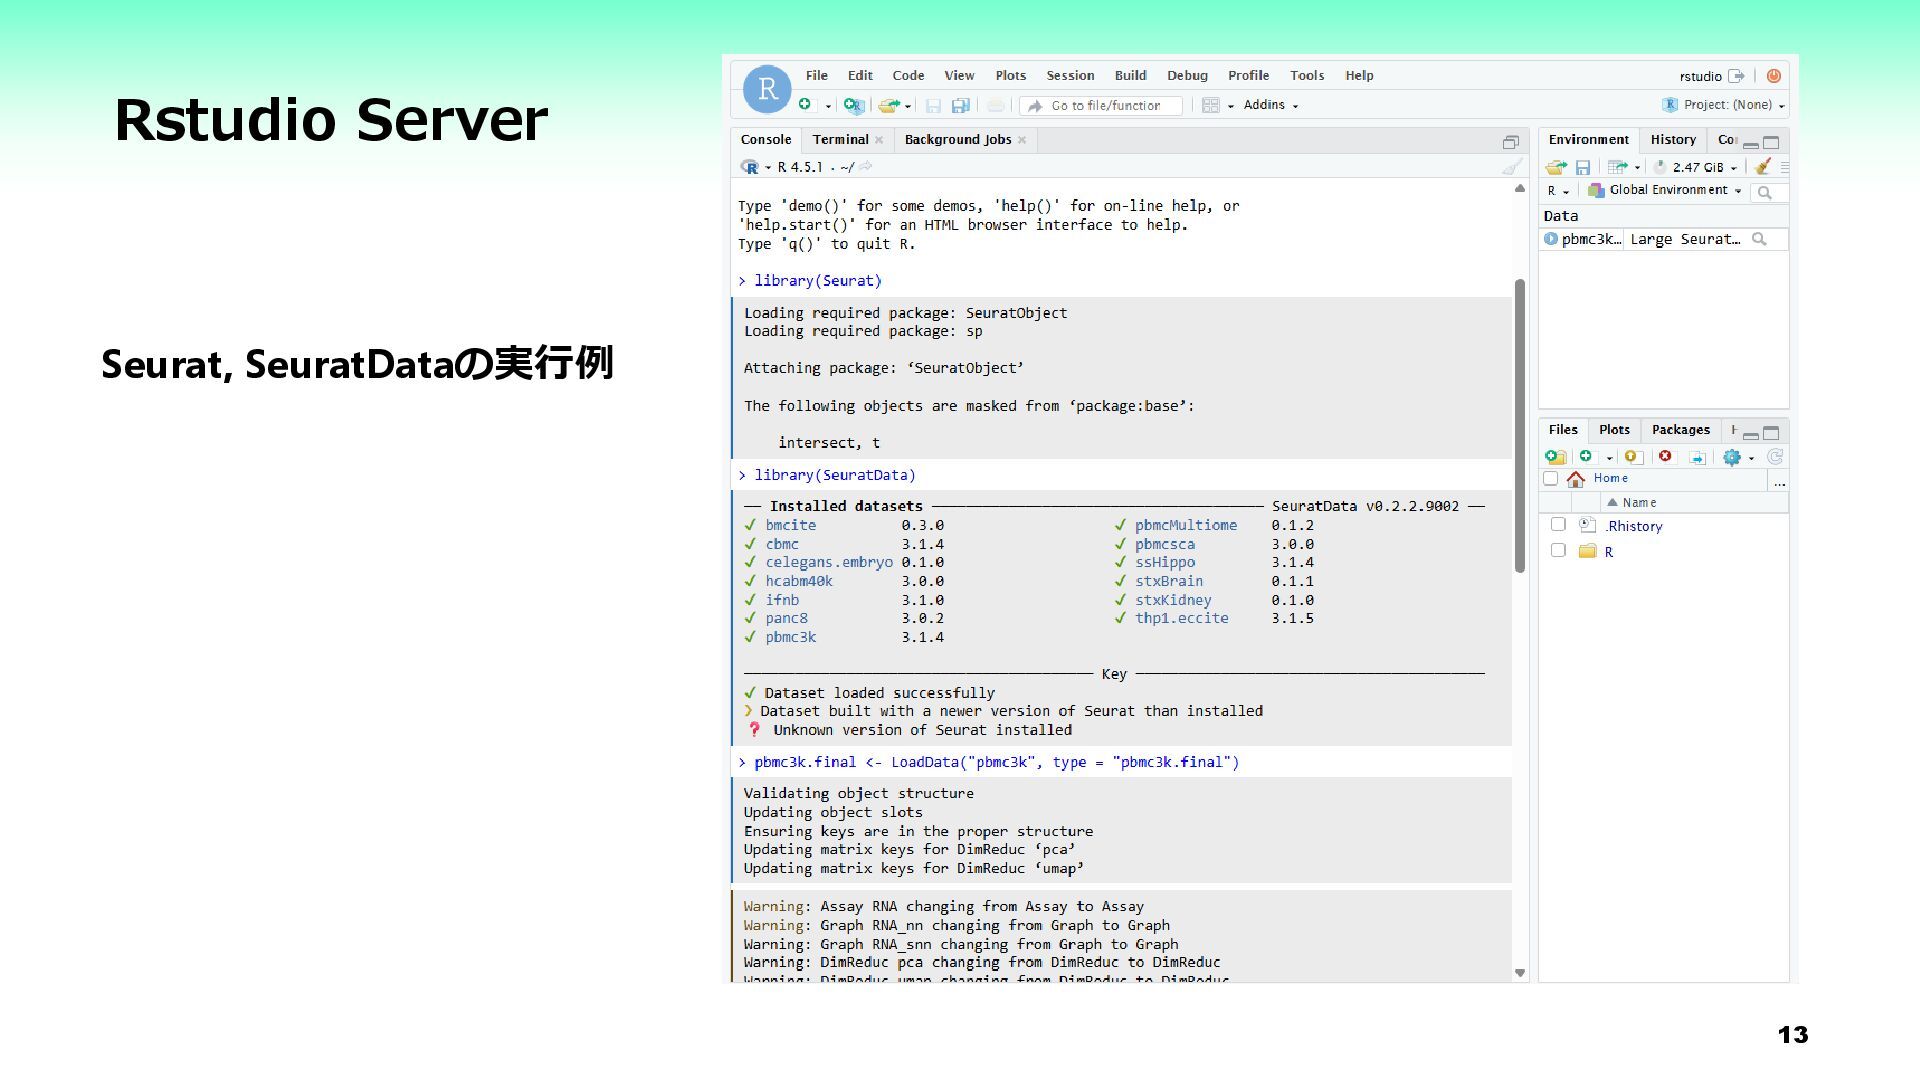Click the clear console broom icon
This screenshot has width=1920, height=1080.
pyautogui.click(x=1512, y=167)
